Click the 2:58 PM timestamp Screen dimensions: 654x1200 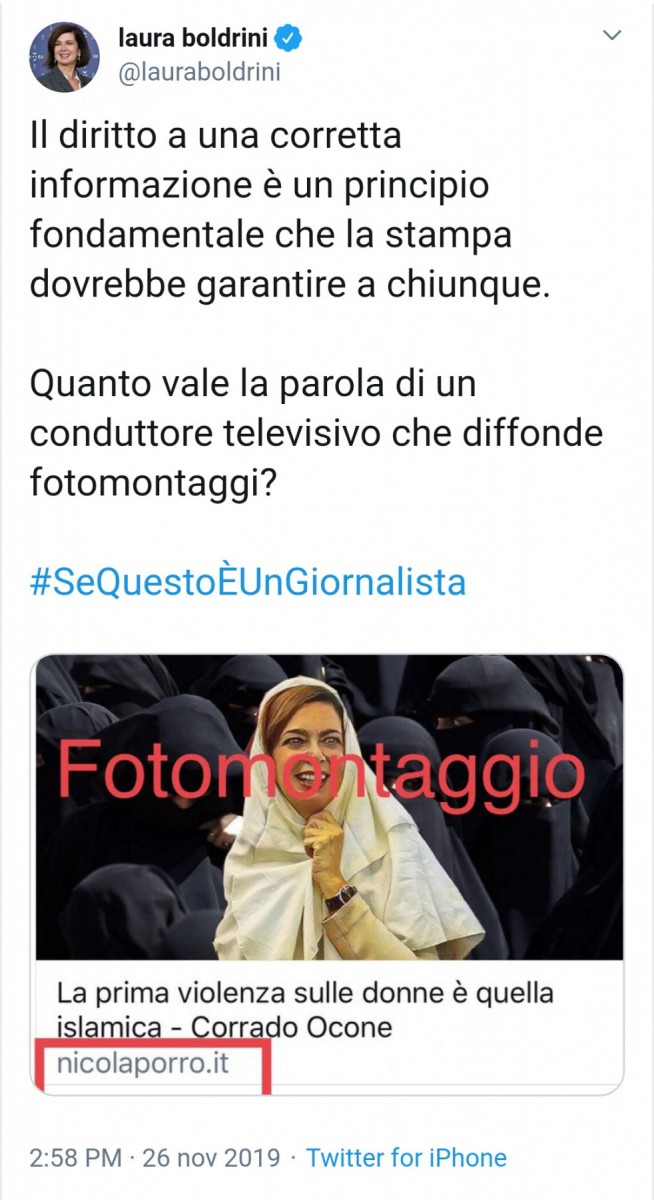76,1158
